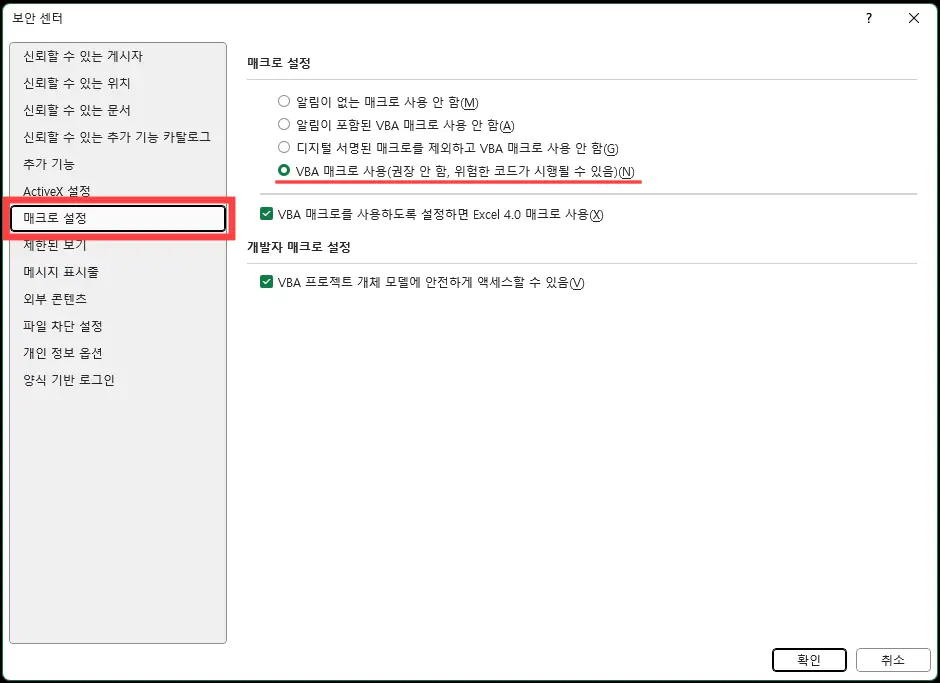Image resolution: width=940 pixels, height=683 pixels.
Task: Select 추가 기능 in the sidebar
Action: pyautogui.click(x=48, y=164)
